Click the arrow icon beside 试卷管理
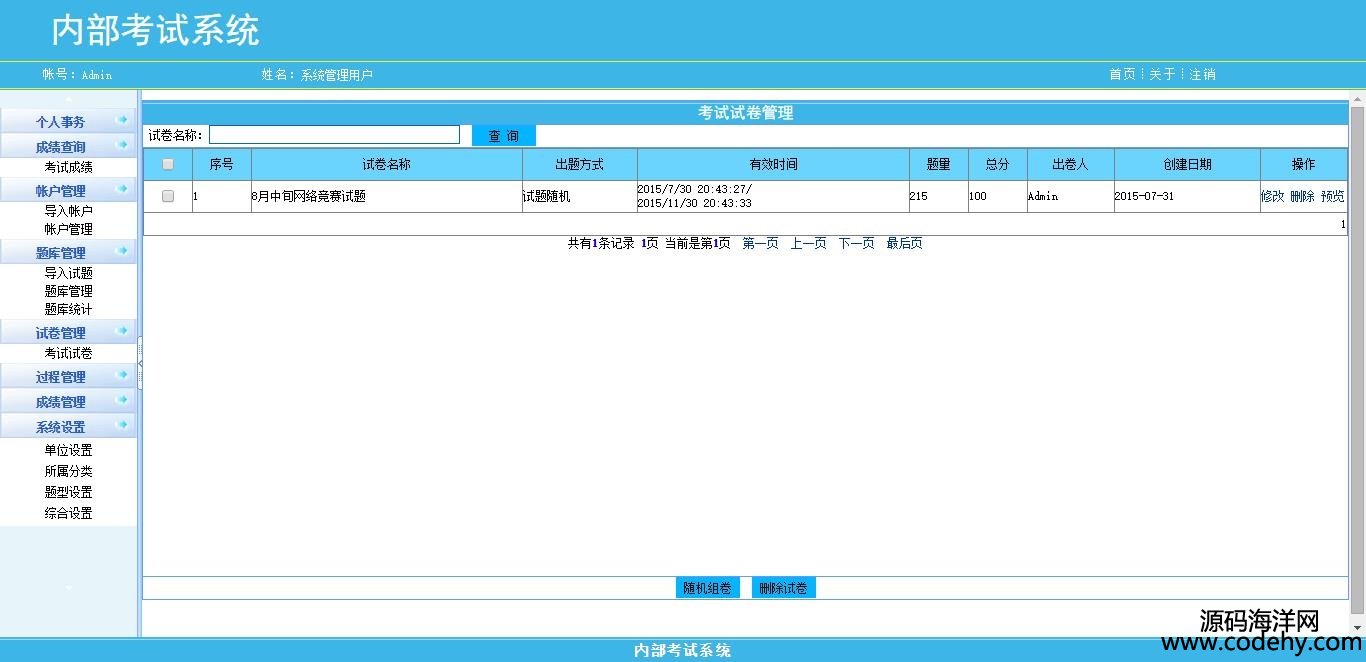The image size is (1366, 662). point(123,331)
